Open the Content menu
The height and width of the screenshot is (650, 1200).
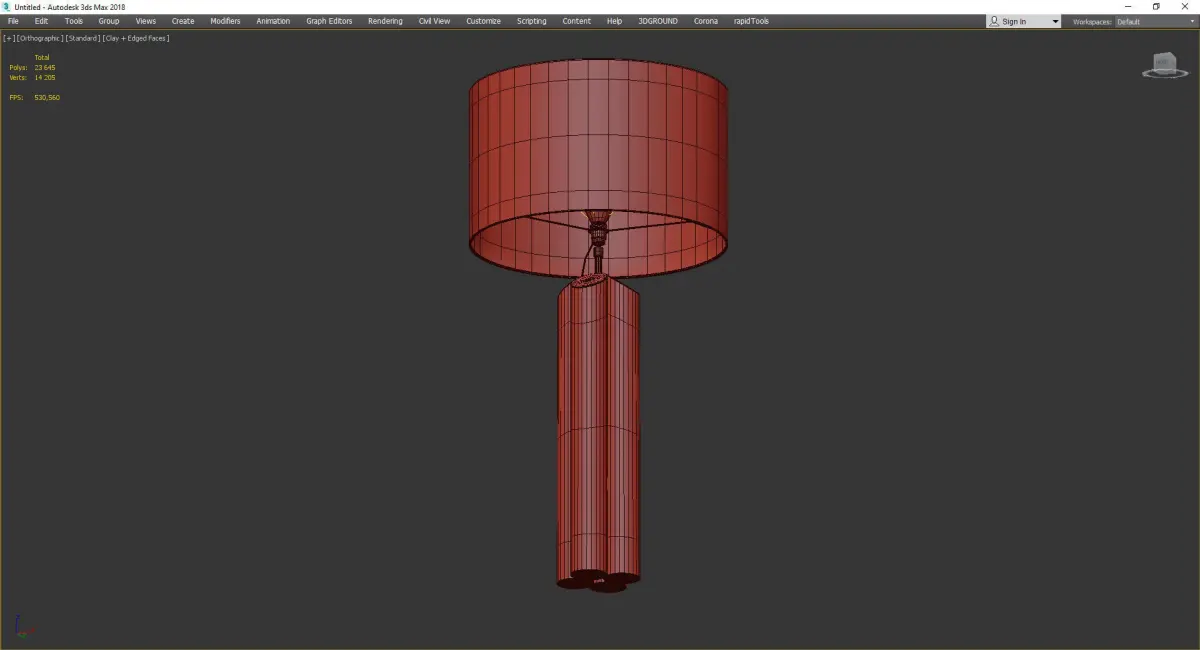click(576, 21)
